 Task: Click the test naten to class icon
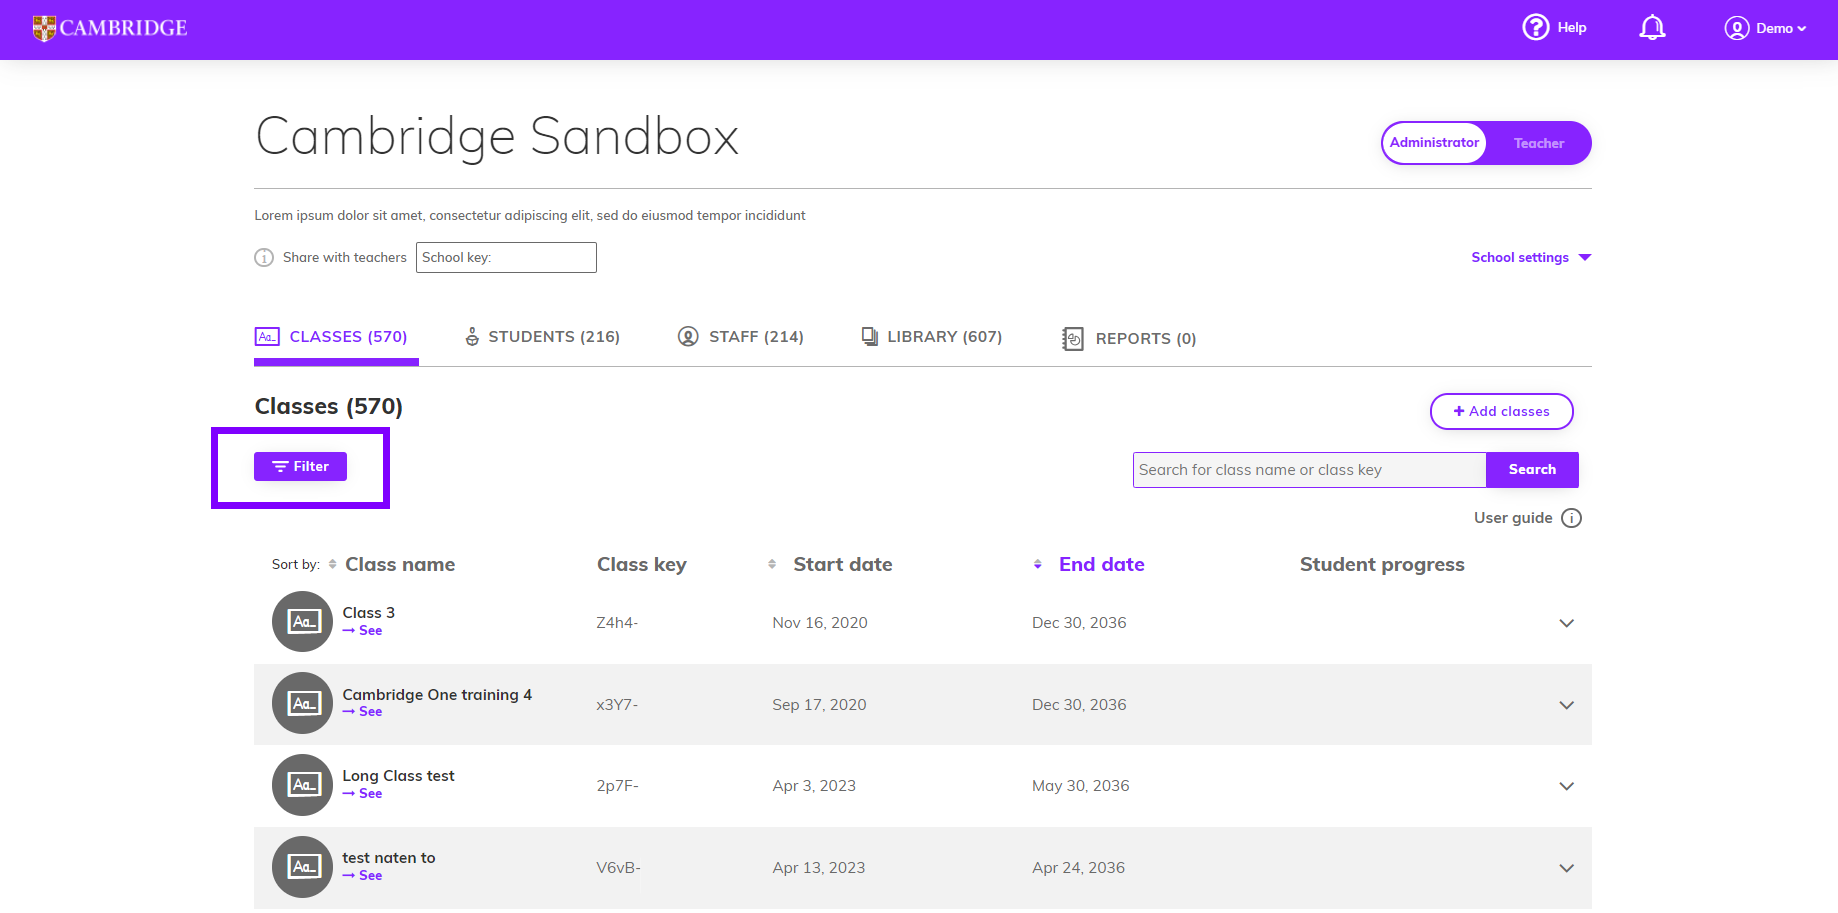coord(302,867)
